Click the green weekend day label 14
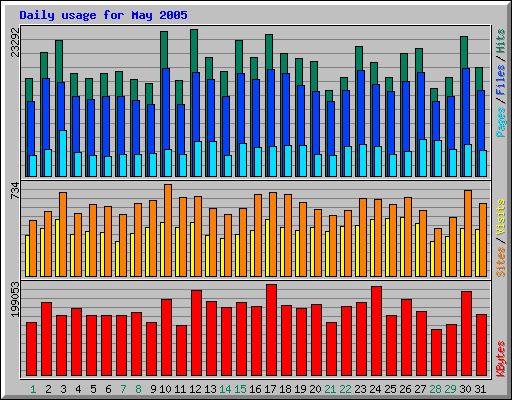The height and width of the screenshot is (400, 512). tap(225, 389)
